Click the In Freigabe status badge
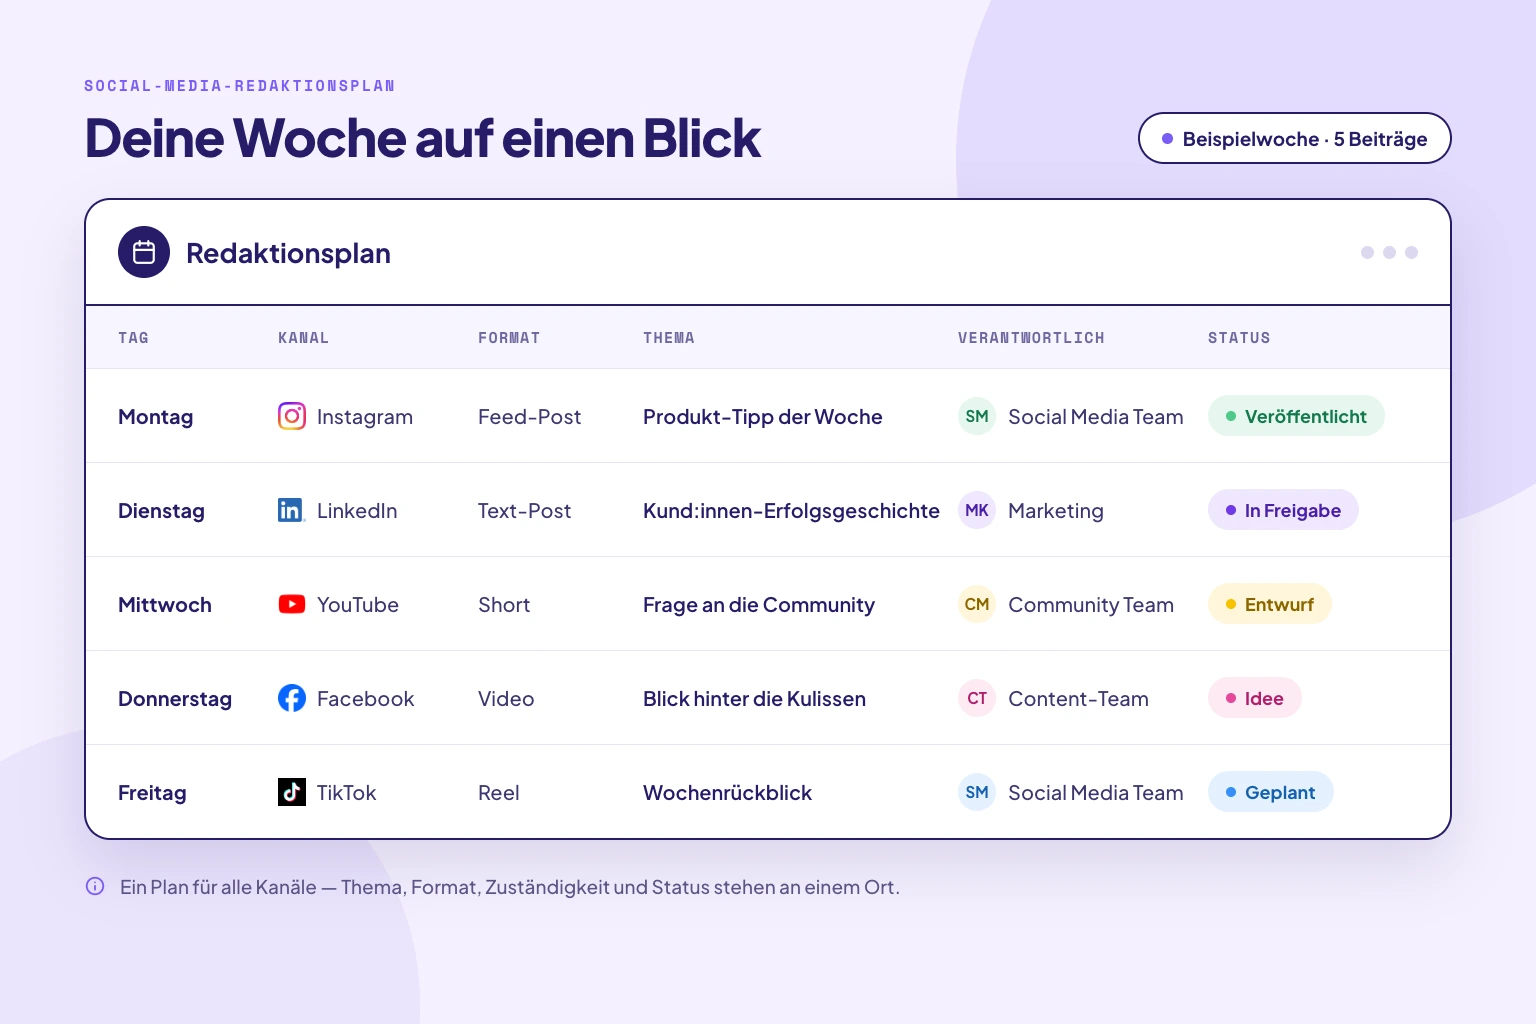The width and height of the screenshot is (1536, 1024). pos(1283,510)
